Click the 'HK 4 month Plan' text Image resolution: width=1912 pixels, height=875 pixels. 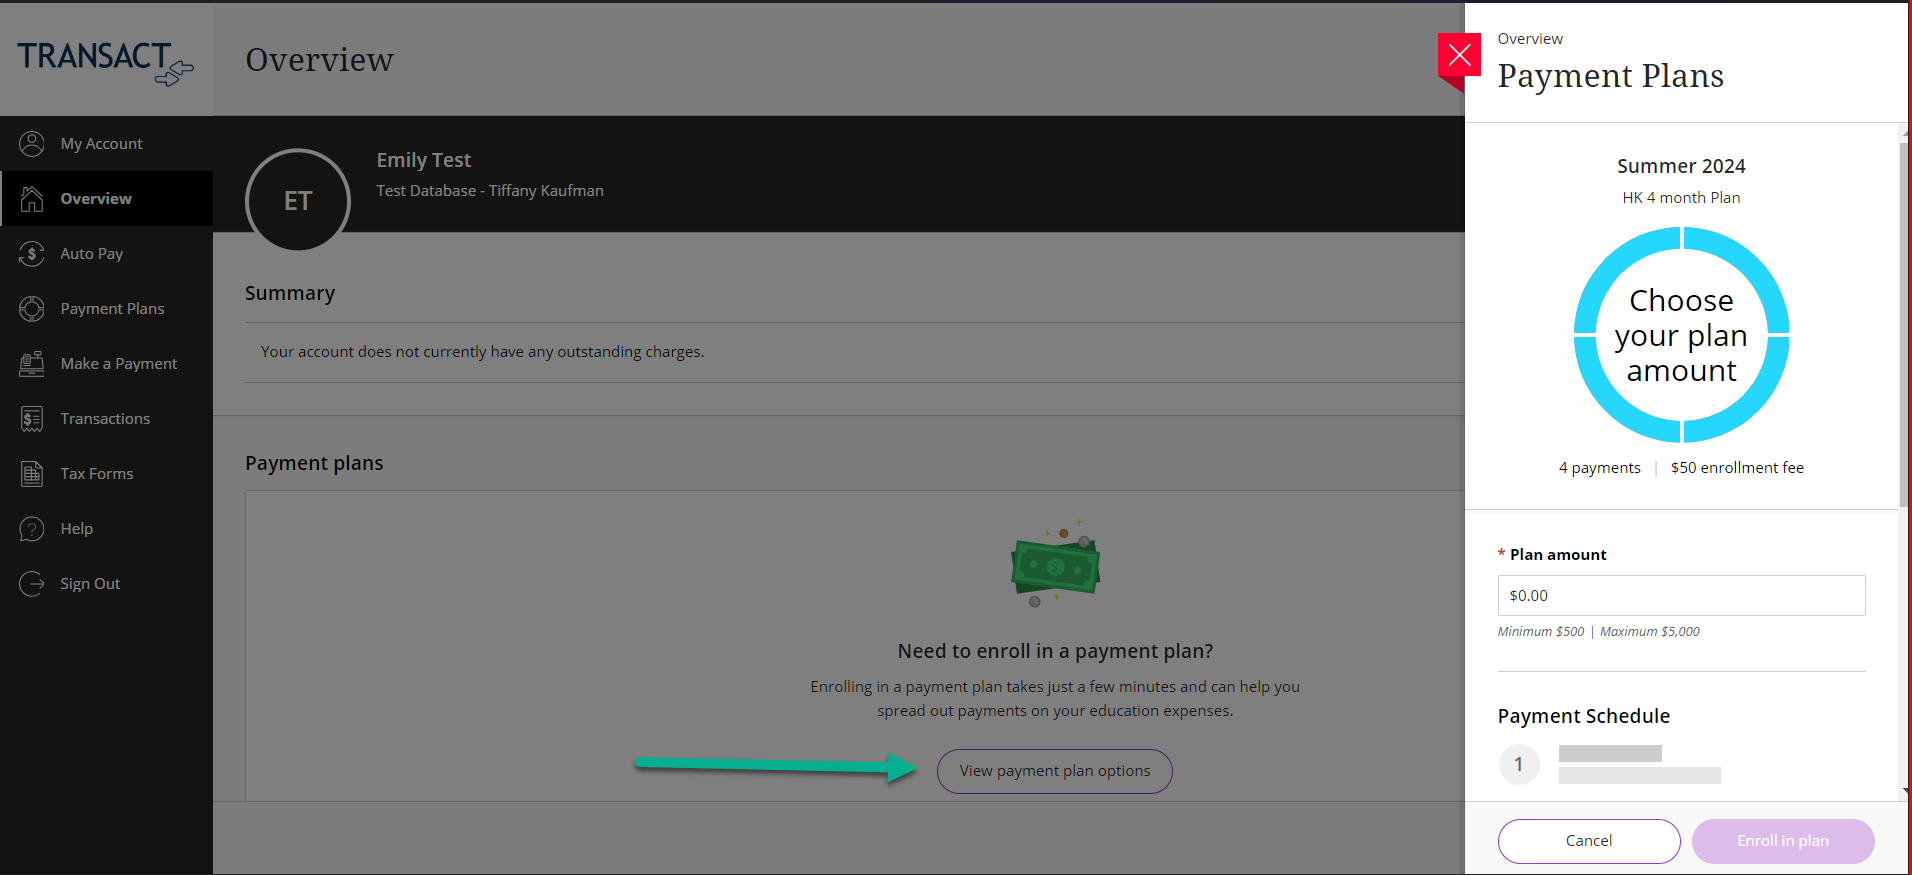(x=1682, y=198)
